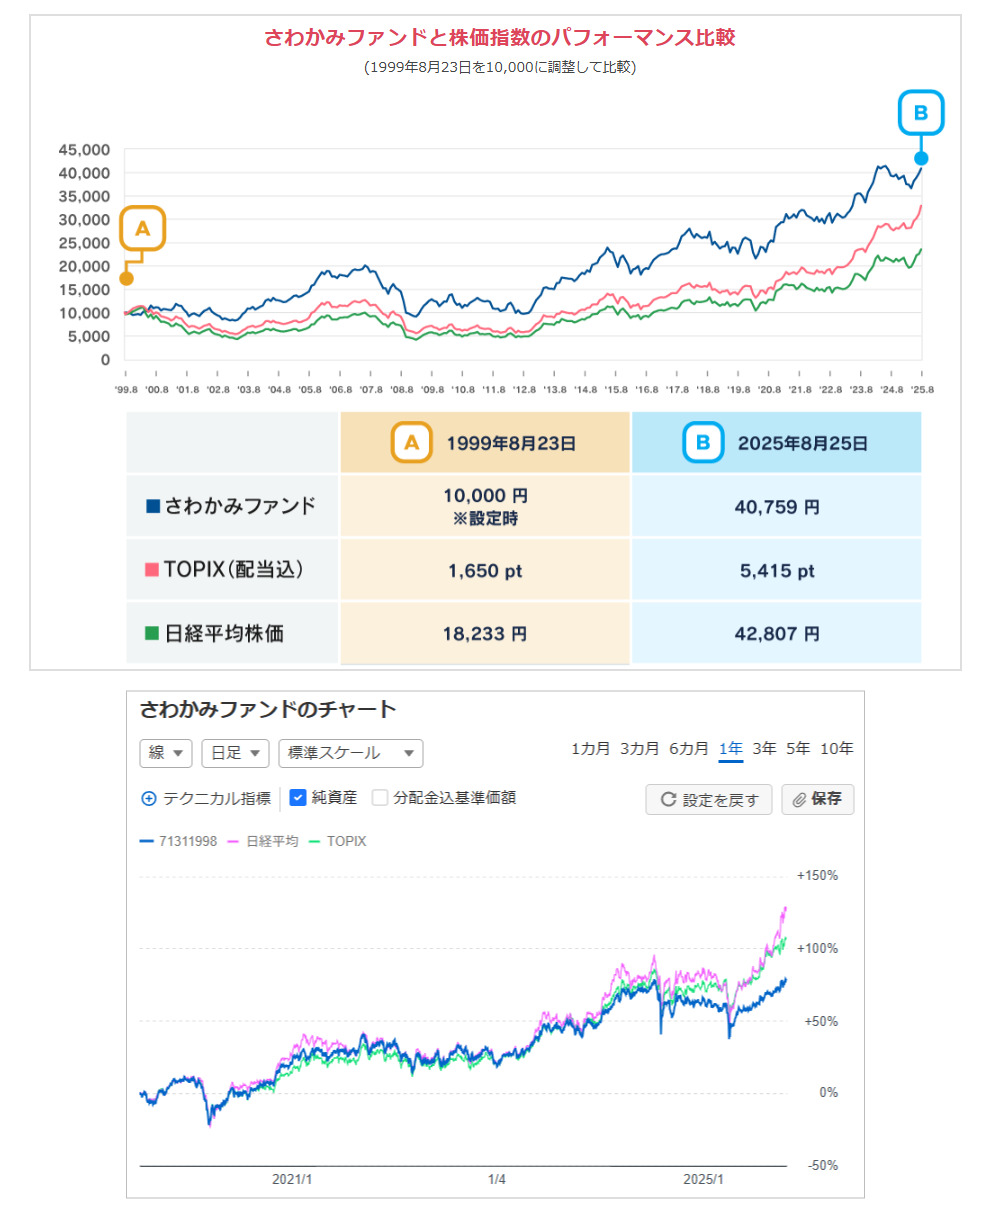Uncheck the 純資産 checkbox
Screen dimensions: 998x1231
(x=297, y=798)
